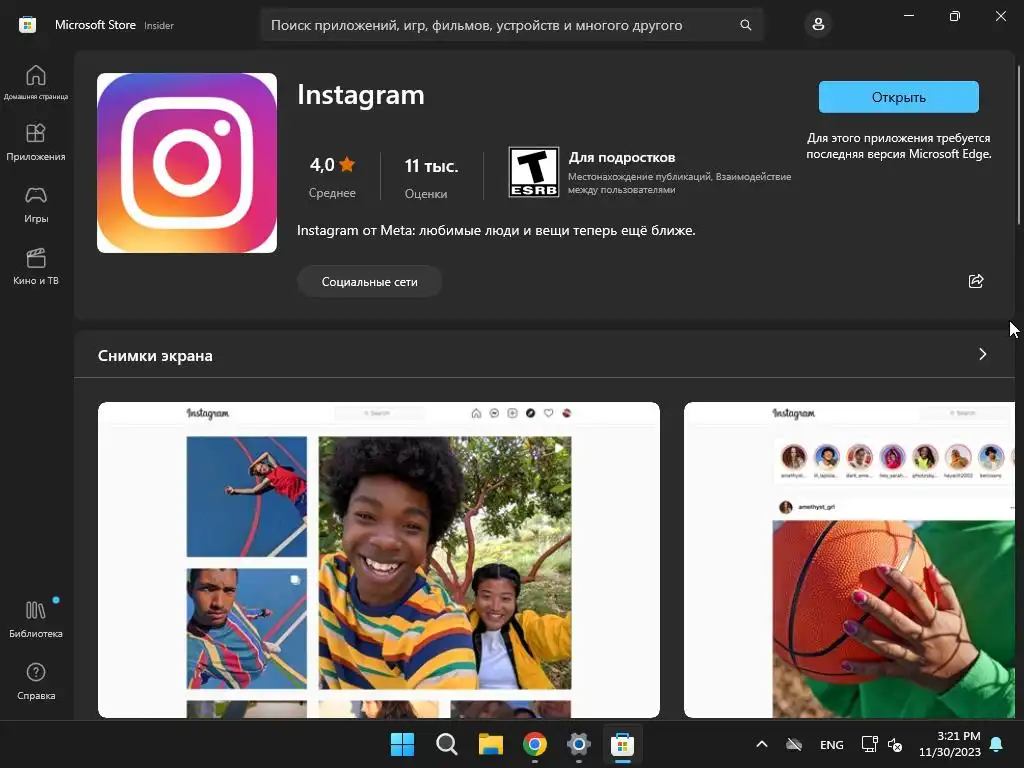Click the search magnifier icon
Screen dimensions: 1024x768
(746, 25)
